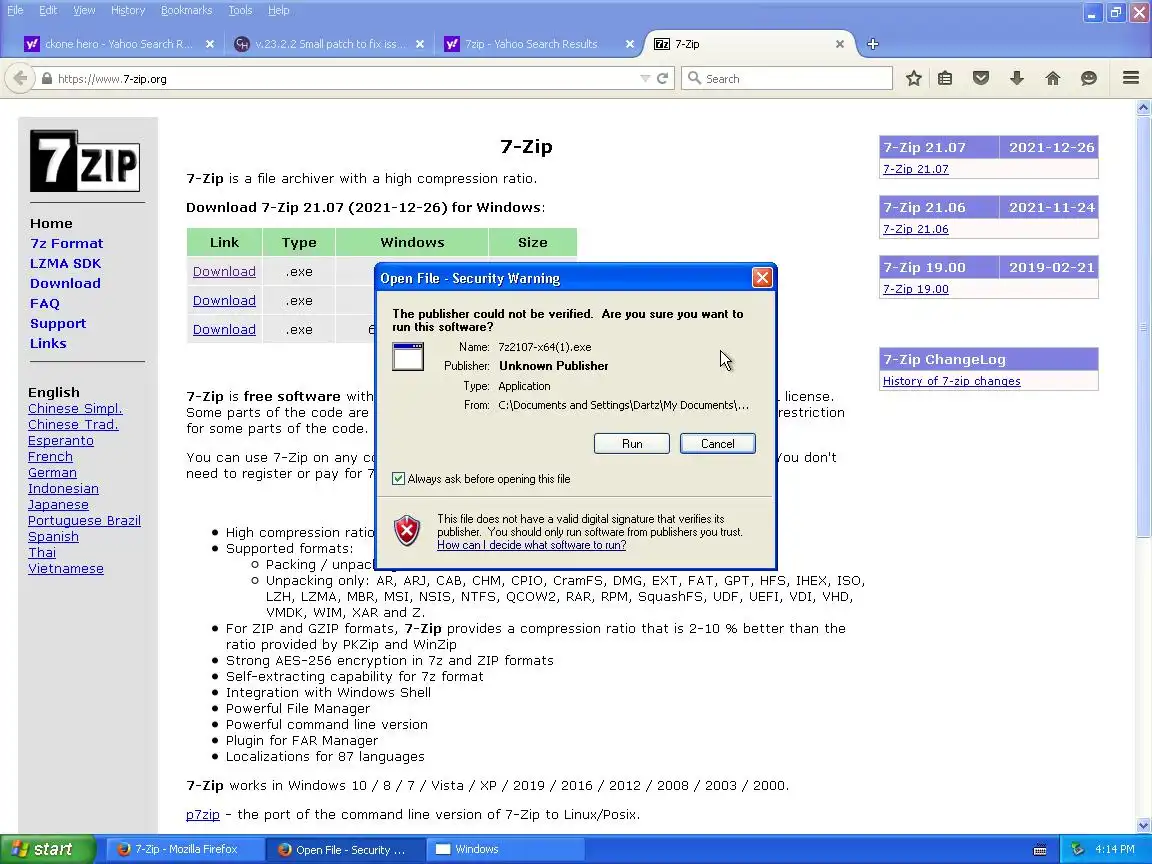The width and height of the screenshot is (1152, 864).
Task: Open the 7-Zip 19.00 news link
Action: click(x=915, y=289)
